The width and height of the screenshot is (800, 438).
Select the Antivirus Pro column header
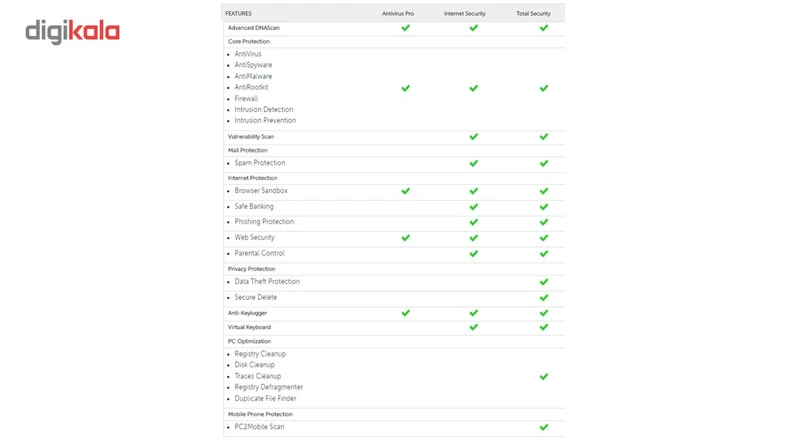398,14
